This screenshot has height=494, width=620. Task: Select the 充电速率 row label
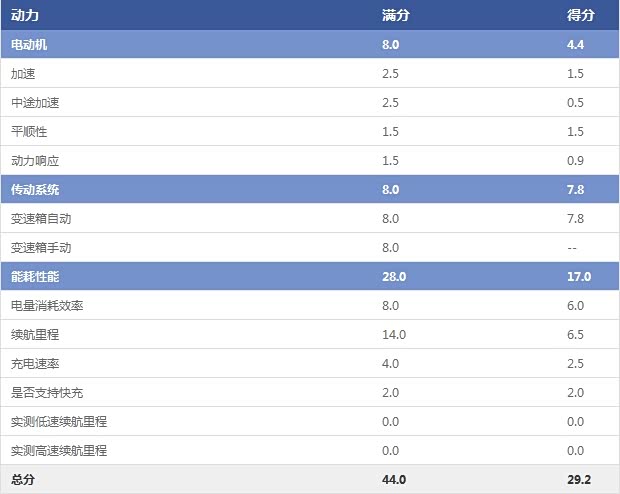click(x=35, y=364)
